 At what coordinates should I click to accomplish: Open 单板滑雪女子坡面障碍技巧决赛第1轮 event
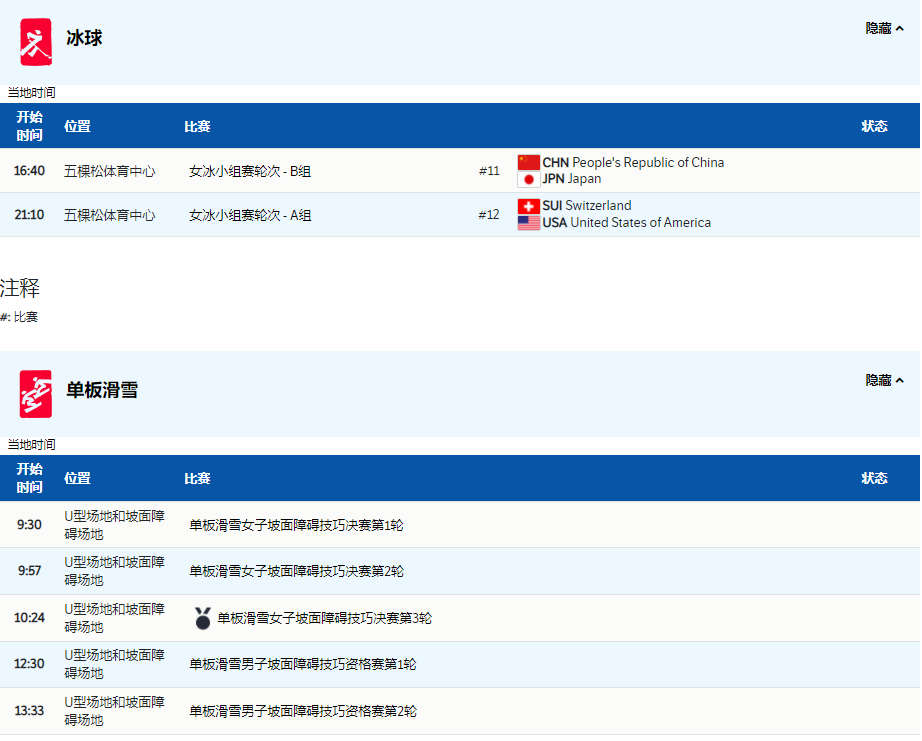[x=296, y=525]
